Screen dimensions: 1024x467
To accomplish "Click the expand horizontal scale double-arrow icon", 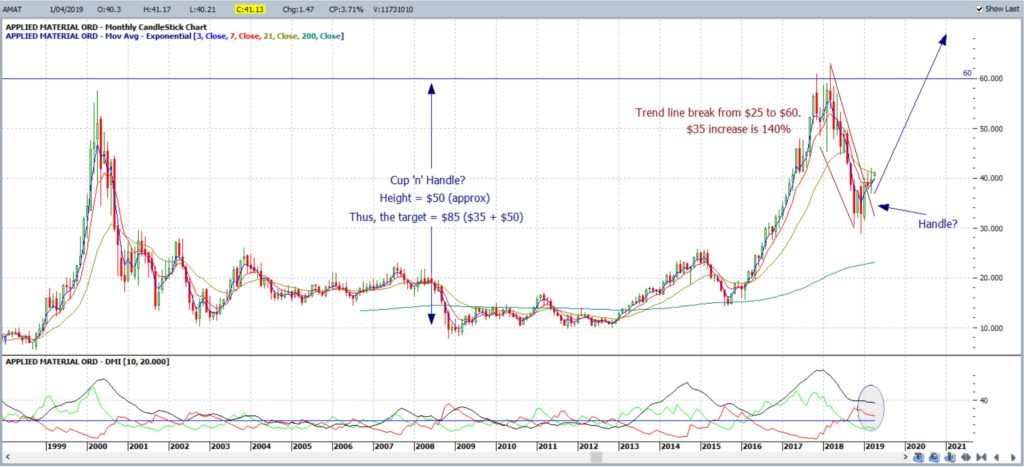I will (966, 457).
